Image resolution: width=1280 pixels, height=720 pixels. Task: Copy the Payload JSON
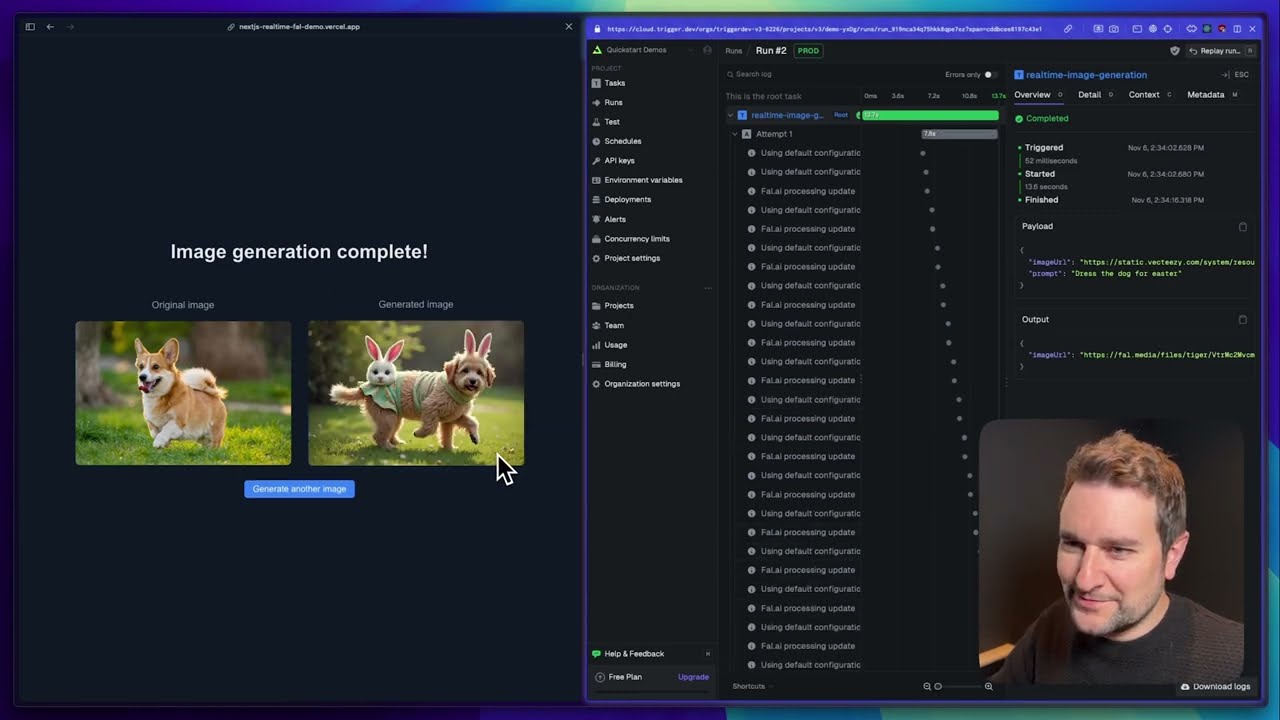(x=1243, y=227)
